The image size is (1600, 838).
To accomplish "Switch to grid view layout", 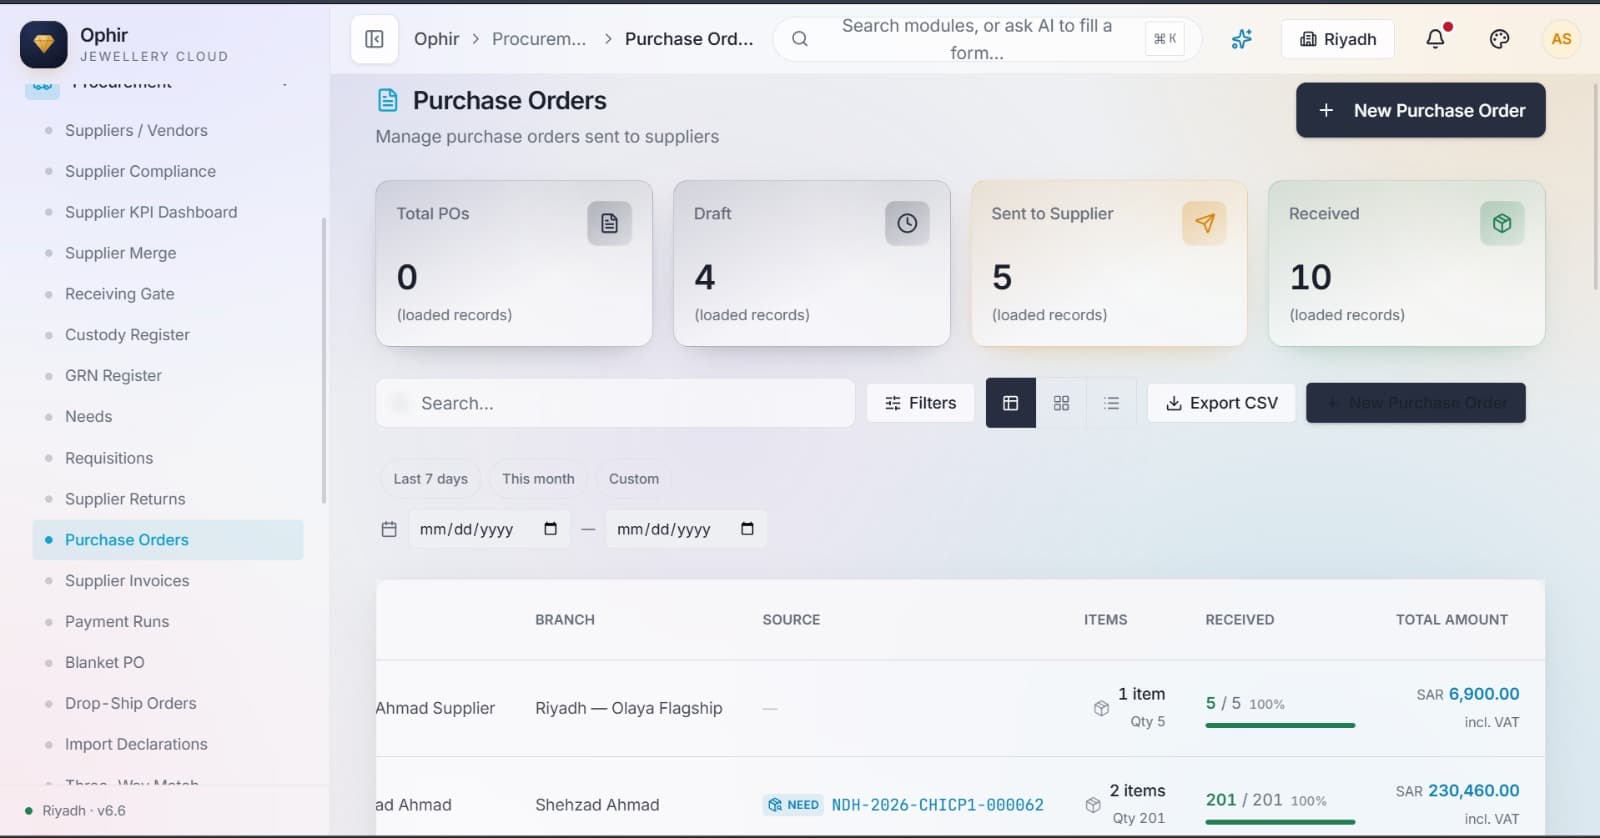I will pyautogui.click(x=1061, y=403).
